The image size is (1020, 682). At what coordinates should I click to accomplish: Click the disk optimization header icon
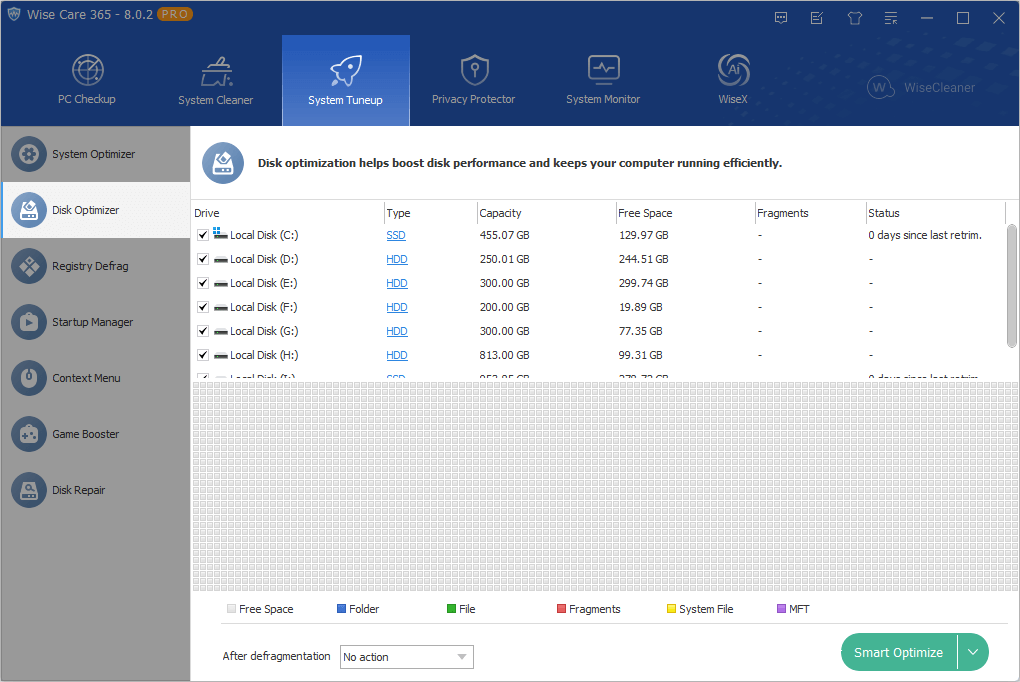pyautogui.click(x=223, y=163)
